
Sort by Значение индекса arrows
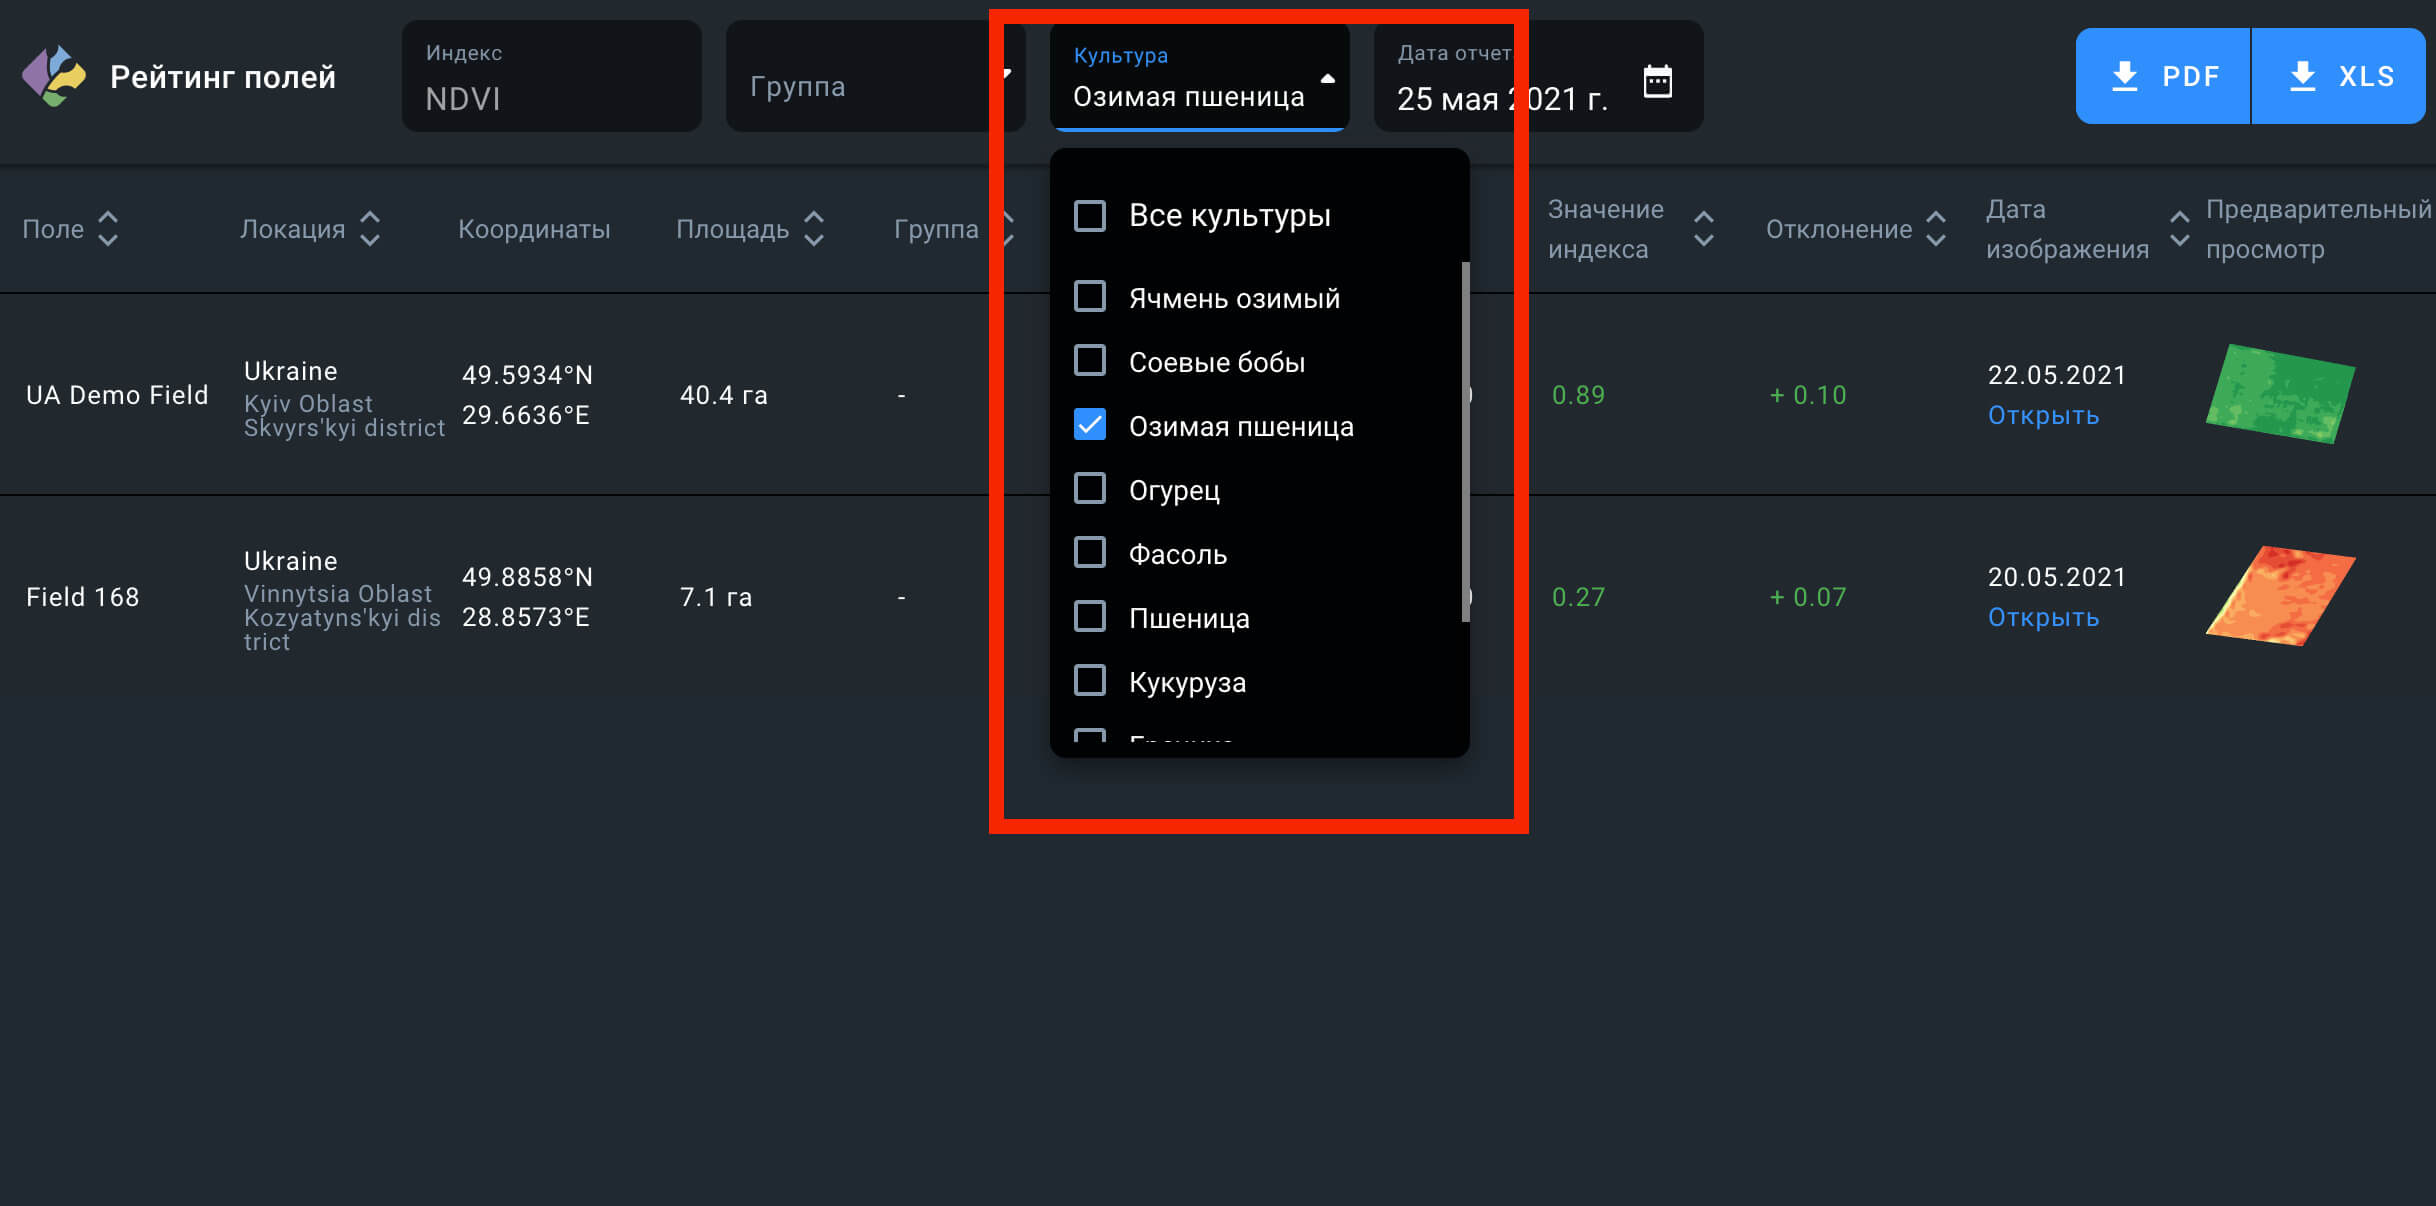pyautogui.click(x=1704, y=229)
